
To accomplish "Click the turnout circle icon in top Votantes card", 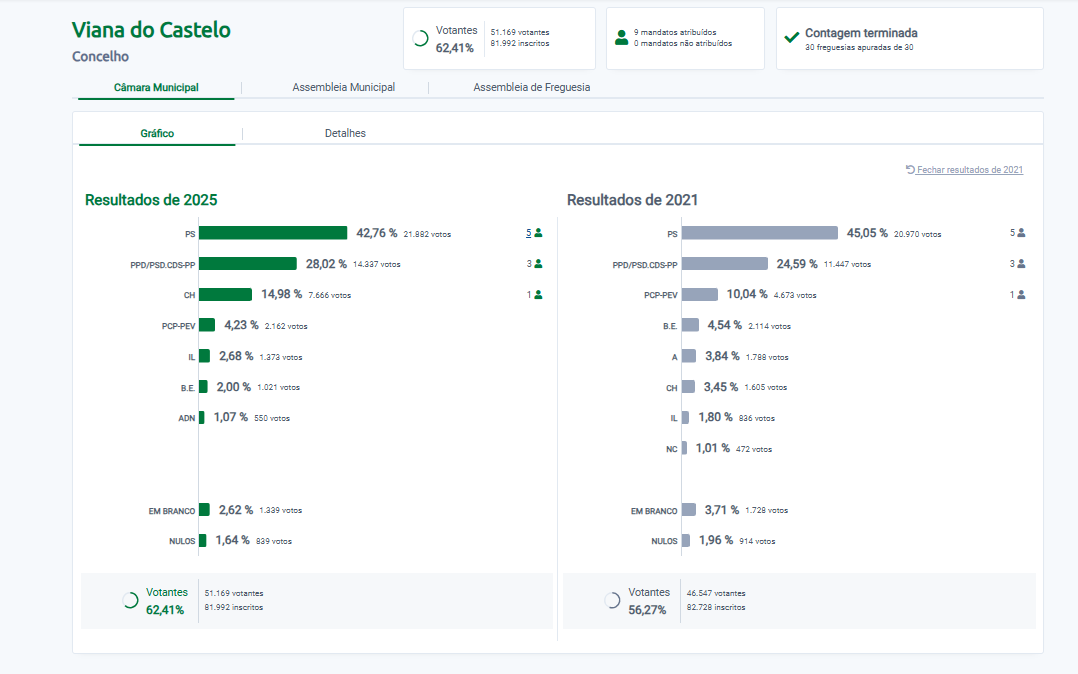I will tap(421, 39).
